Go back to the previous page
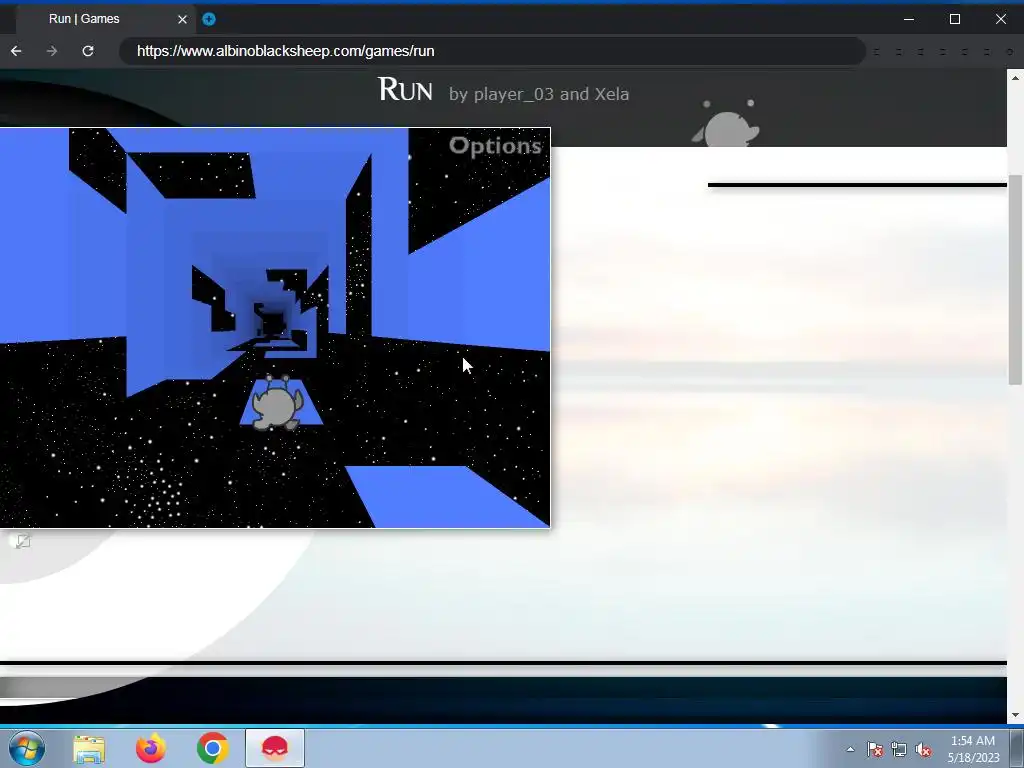 (16, 51)
